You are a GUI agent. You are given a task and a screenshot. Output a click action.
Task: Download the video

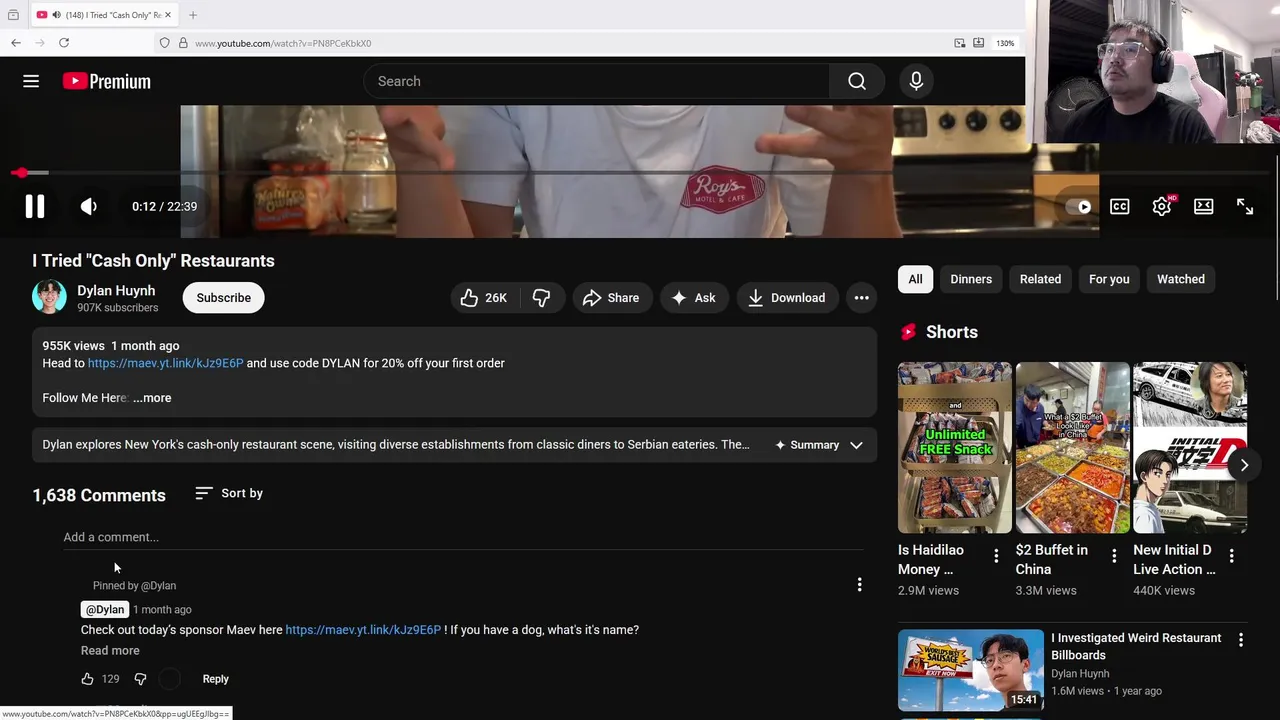coord(787,298)
